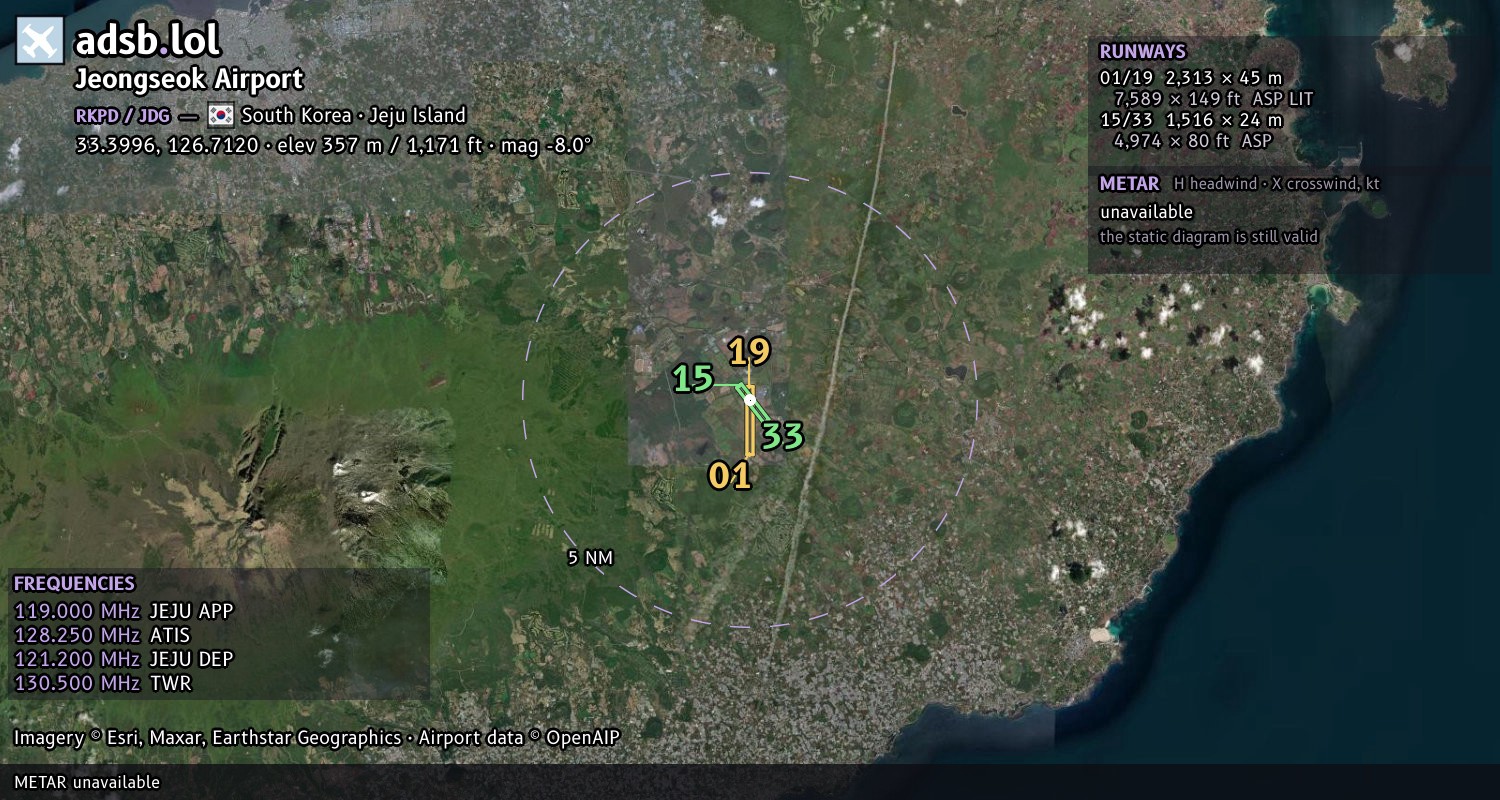
Task: Click the runway 33 label on map
Action: point(782,436)
